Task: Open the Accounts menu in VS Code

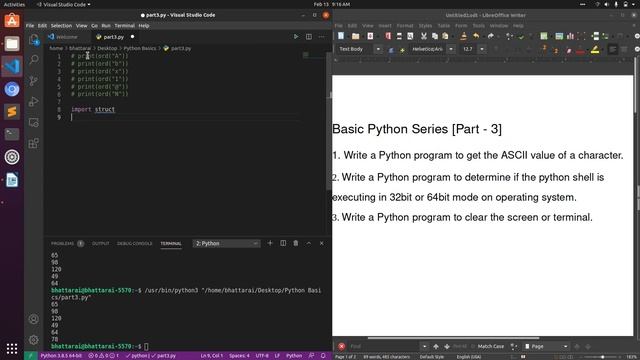Action: tap(34, 319)
